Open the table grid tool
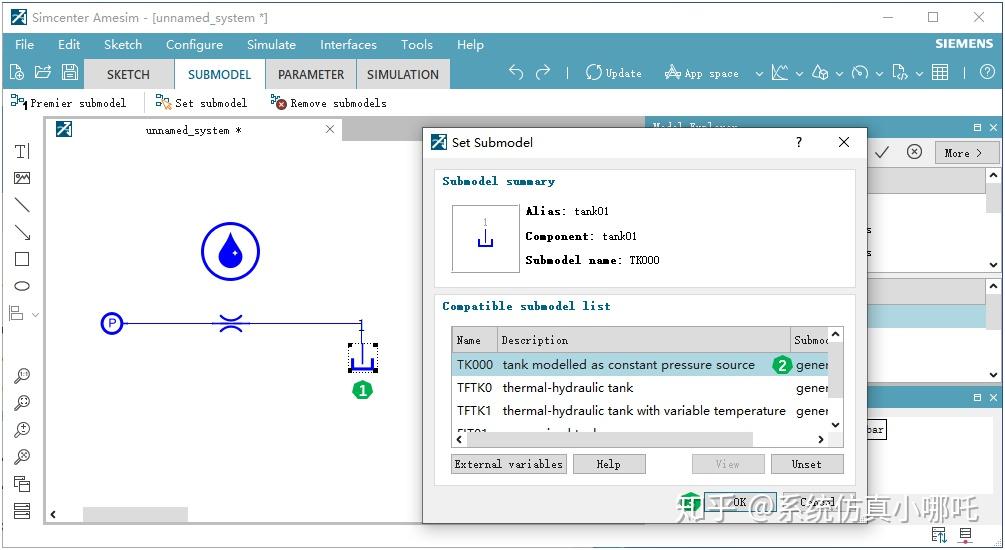Viewport: 1005px width, 550px height. 940,73
